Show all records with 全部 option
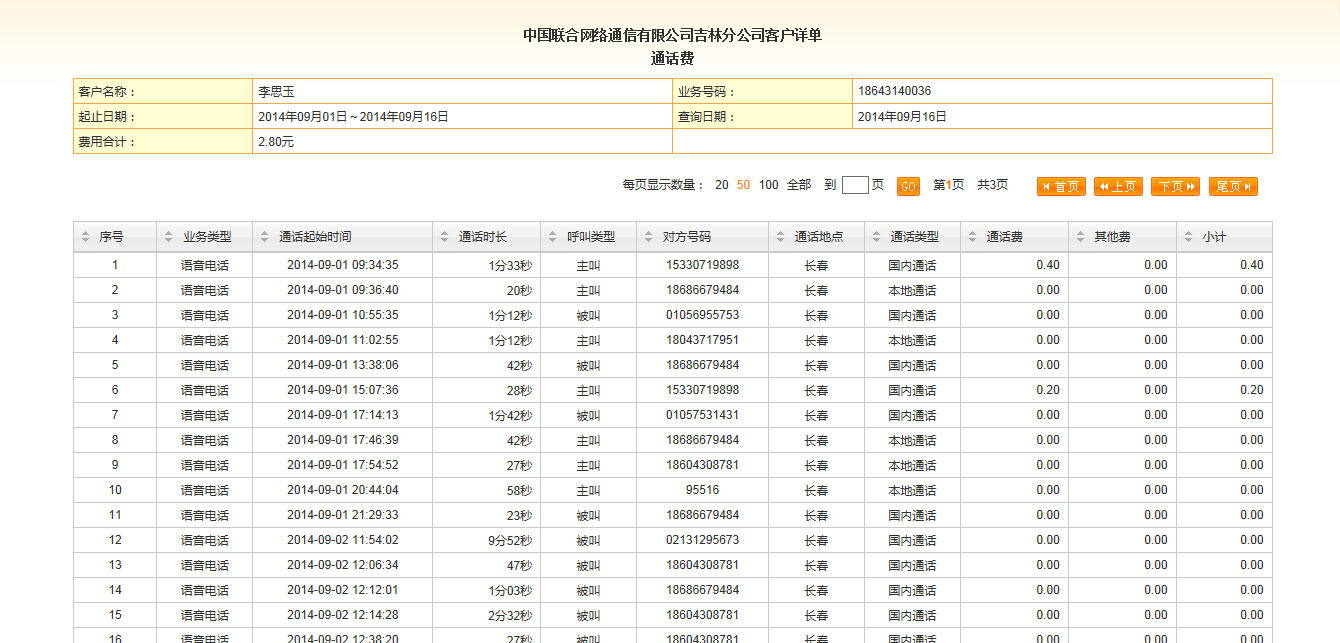This screenshot has width=1340, height=643. click(x=799, y=185)
